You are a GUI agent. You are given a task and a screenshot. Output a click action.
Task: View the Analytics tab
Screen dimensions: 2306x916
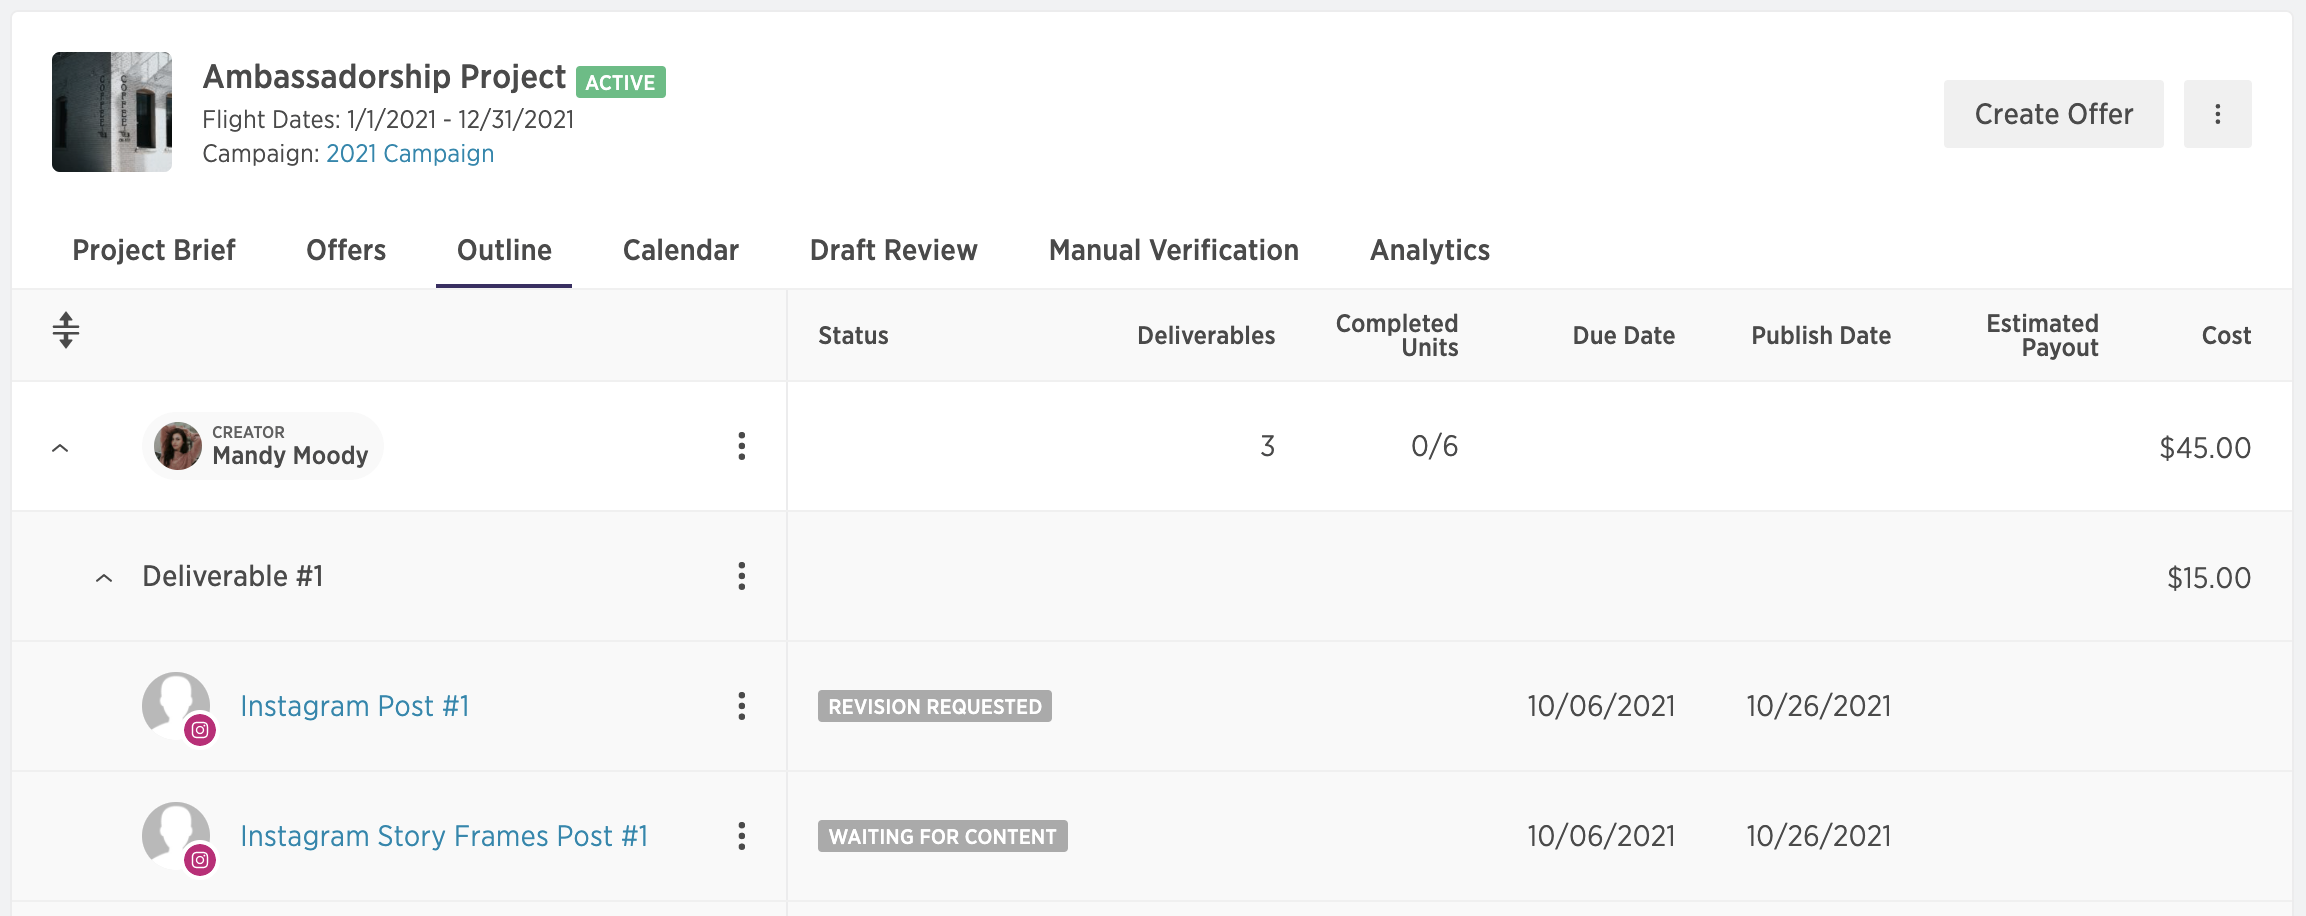click(x=1430, y=250)
